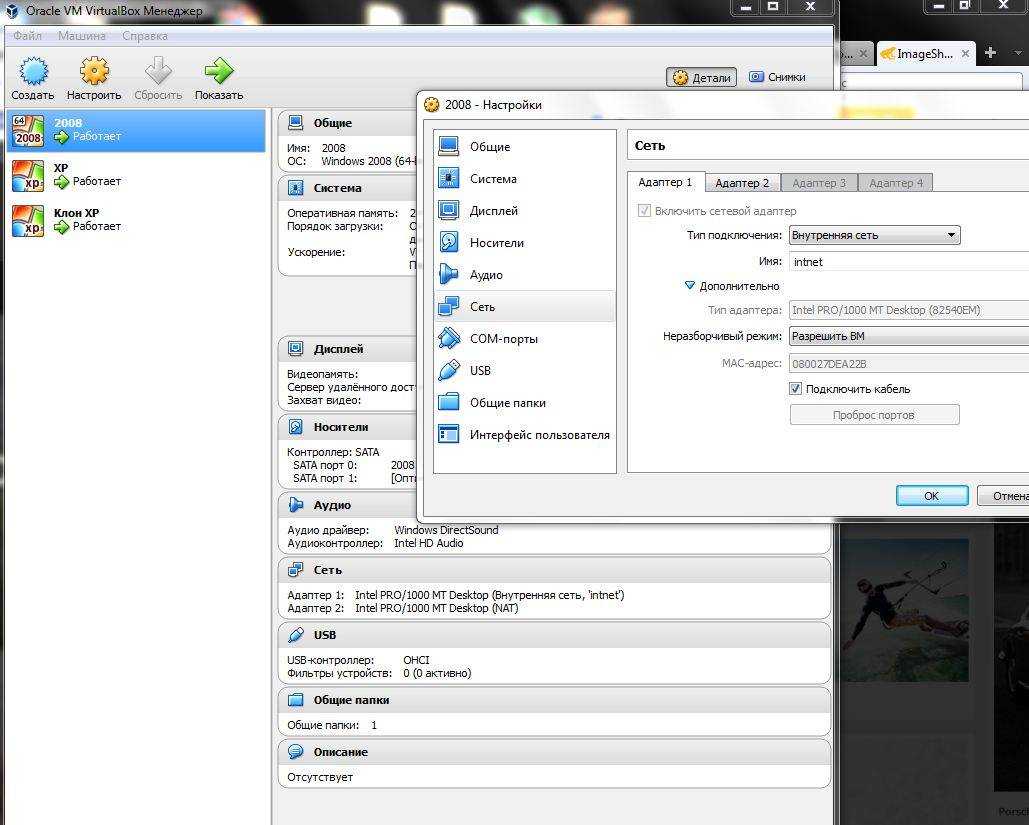Viewport: 1029px width, 825px height.
Task: Open Аудио speaker icon in settings
Action: 449,274
